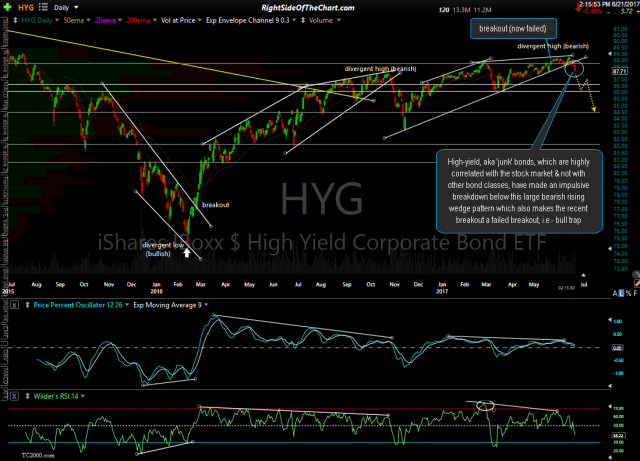The image size is (640, 461).
Task: Click the italic 120 value in header
Action: tap(444, 10)
